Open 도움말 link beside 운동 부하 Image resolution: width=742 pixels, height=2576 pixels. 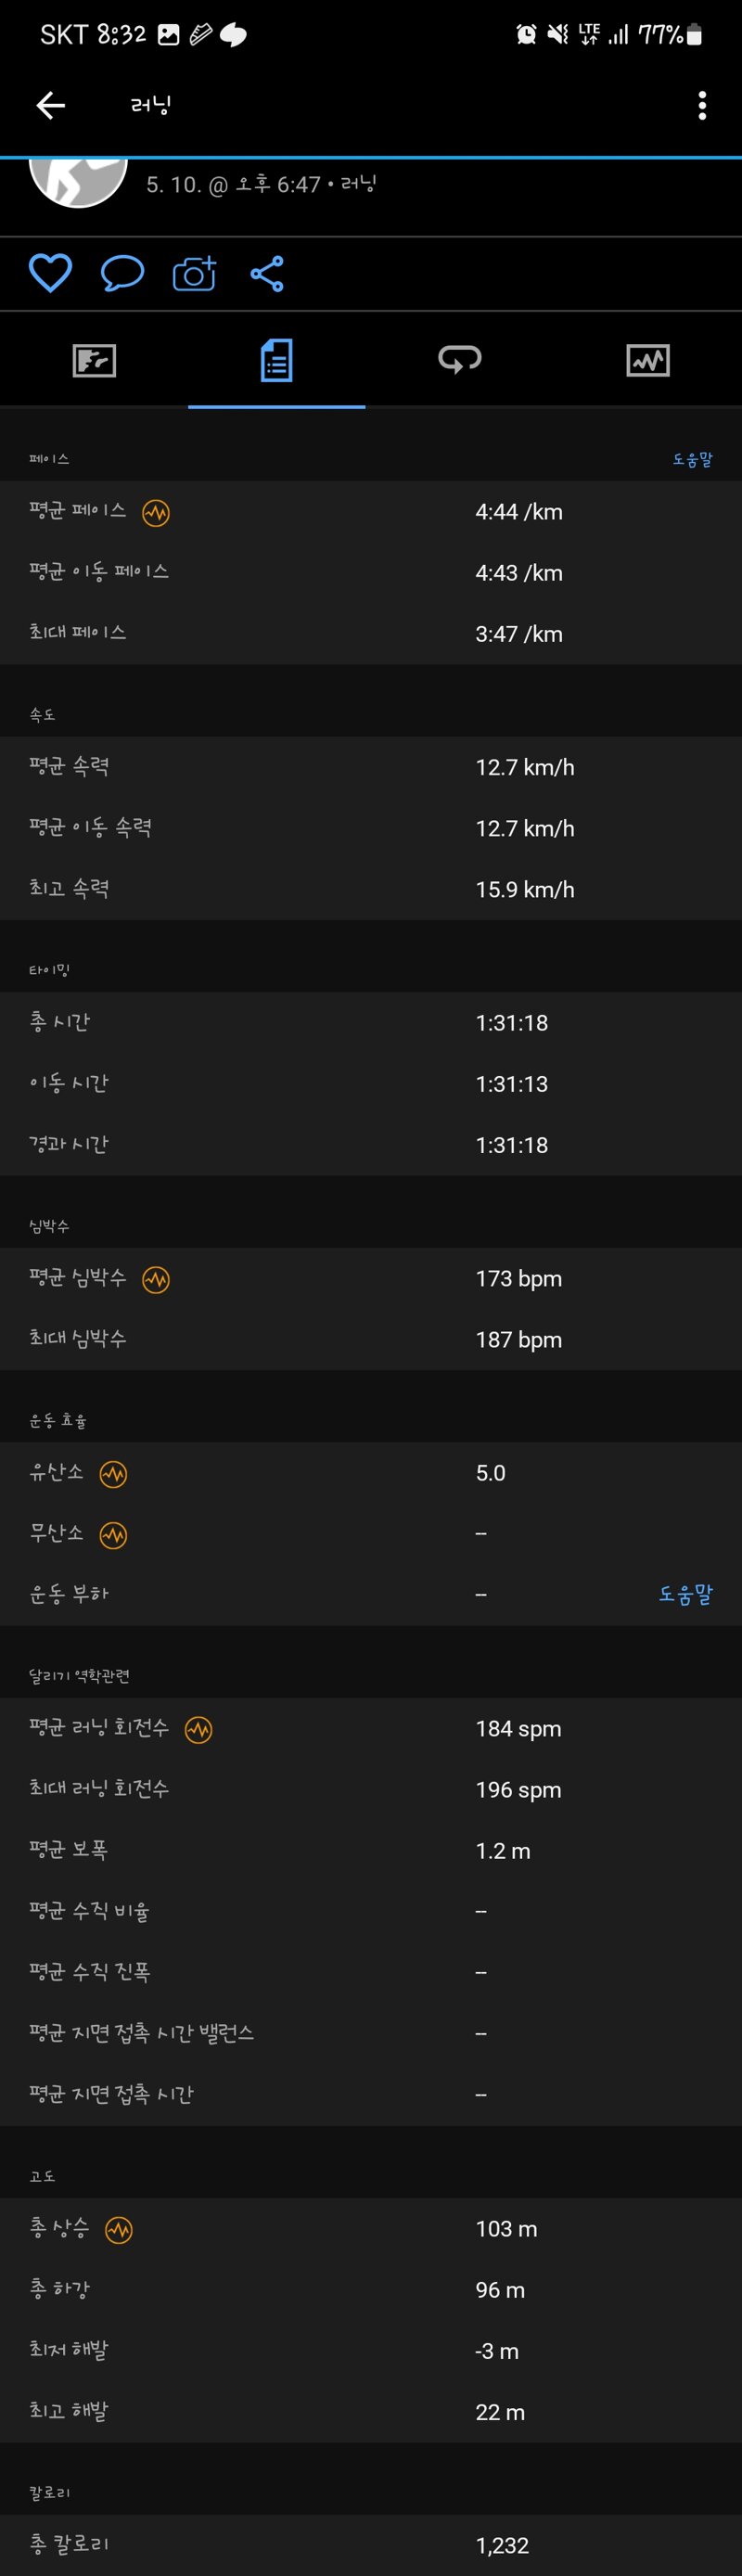coord(685,1594)
